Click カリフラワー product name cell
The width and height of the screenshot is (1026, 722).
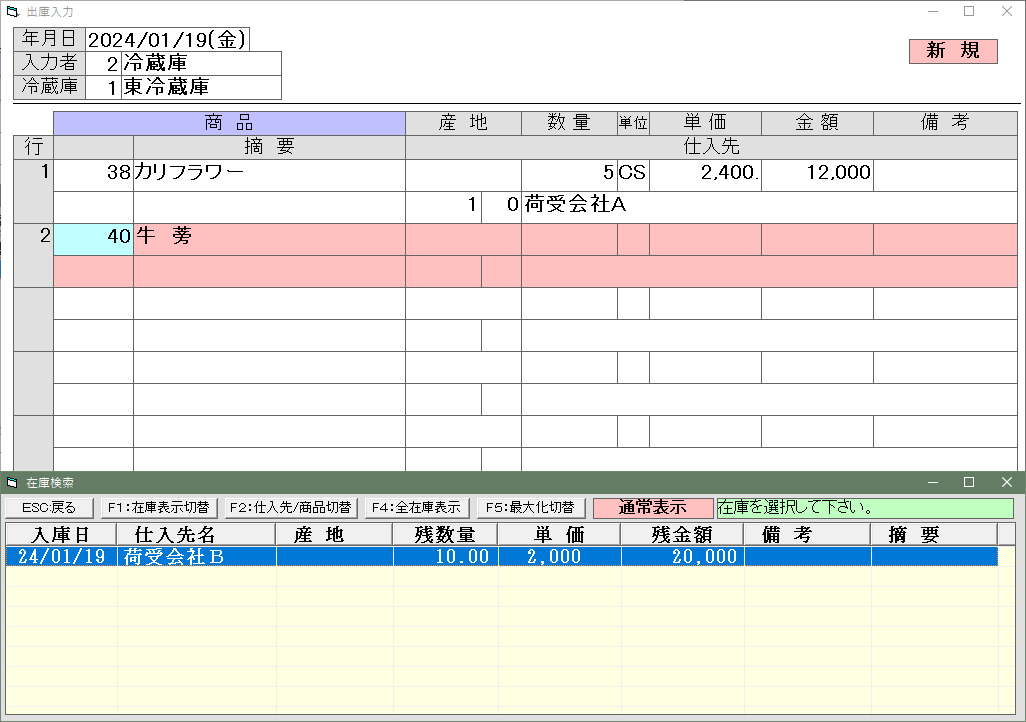268,173
